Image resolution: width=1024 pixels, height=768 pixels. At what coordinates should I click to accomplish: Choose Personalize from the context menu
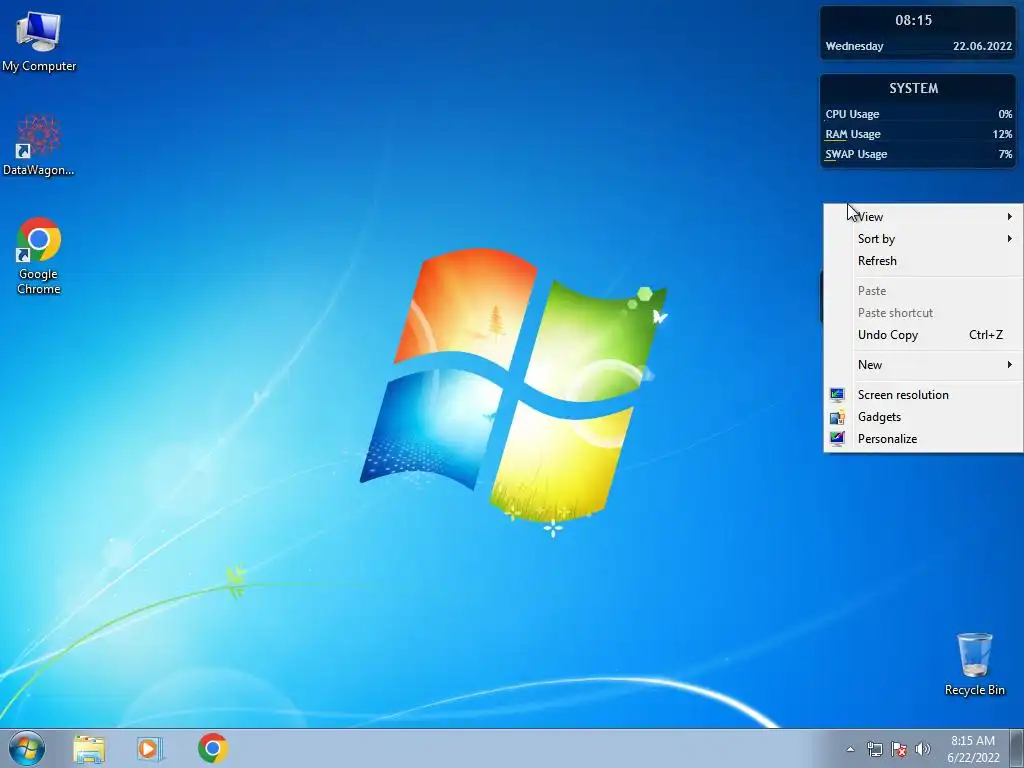click(923, 440)
